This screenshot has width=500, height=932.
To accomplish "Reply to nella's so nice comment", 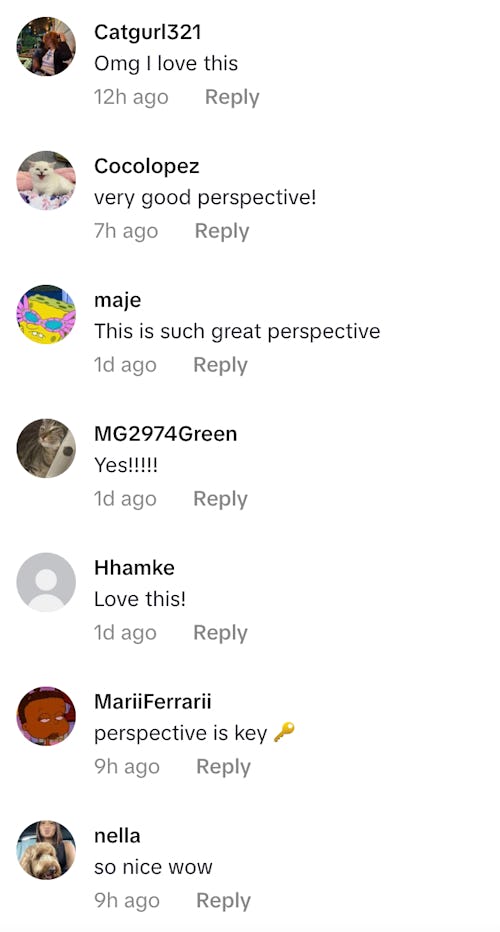I will (x=223, y=900).
